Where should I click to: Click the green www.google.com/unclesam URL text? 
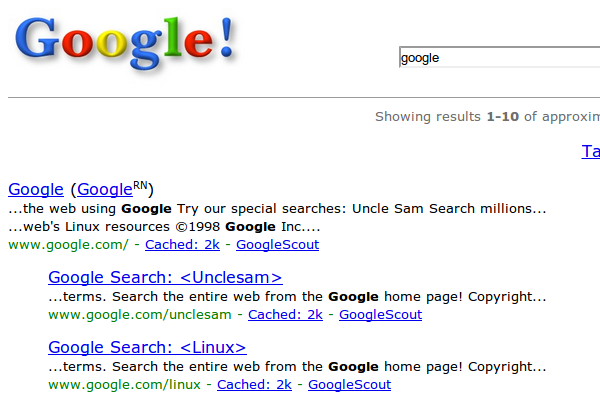pos(140,315)
